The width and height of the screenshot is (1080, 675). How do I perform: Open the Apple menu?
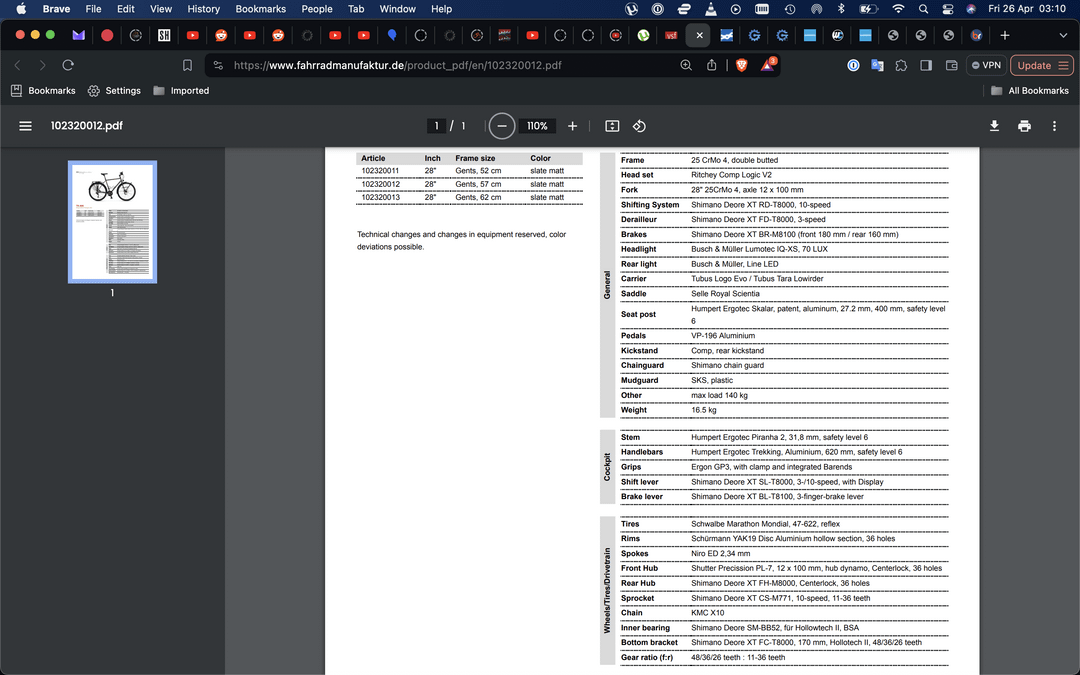[x=21, y=9]
